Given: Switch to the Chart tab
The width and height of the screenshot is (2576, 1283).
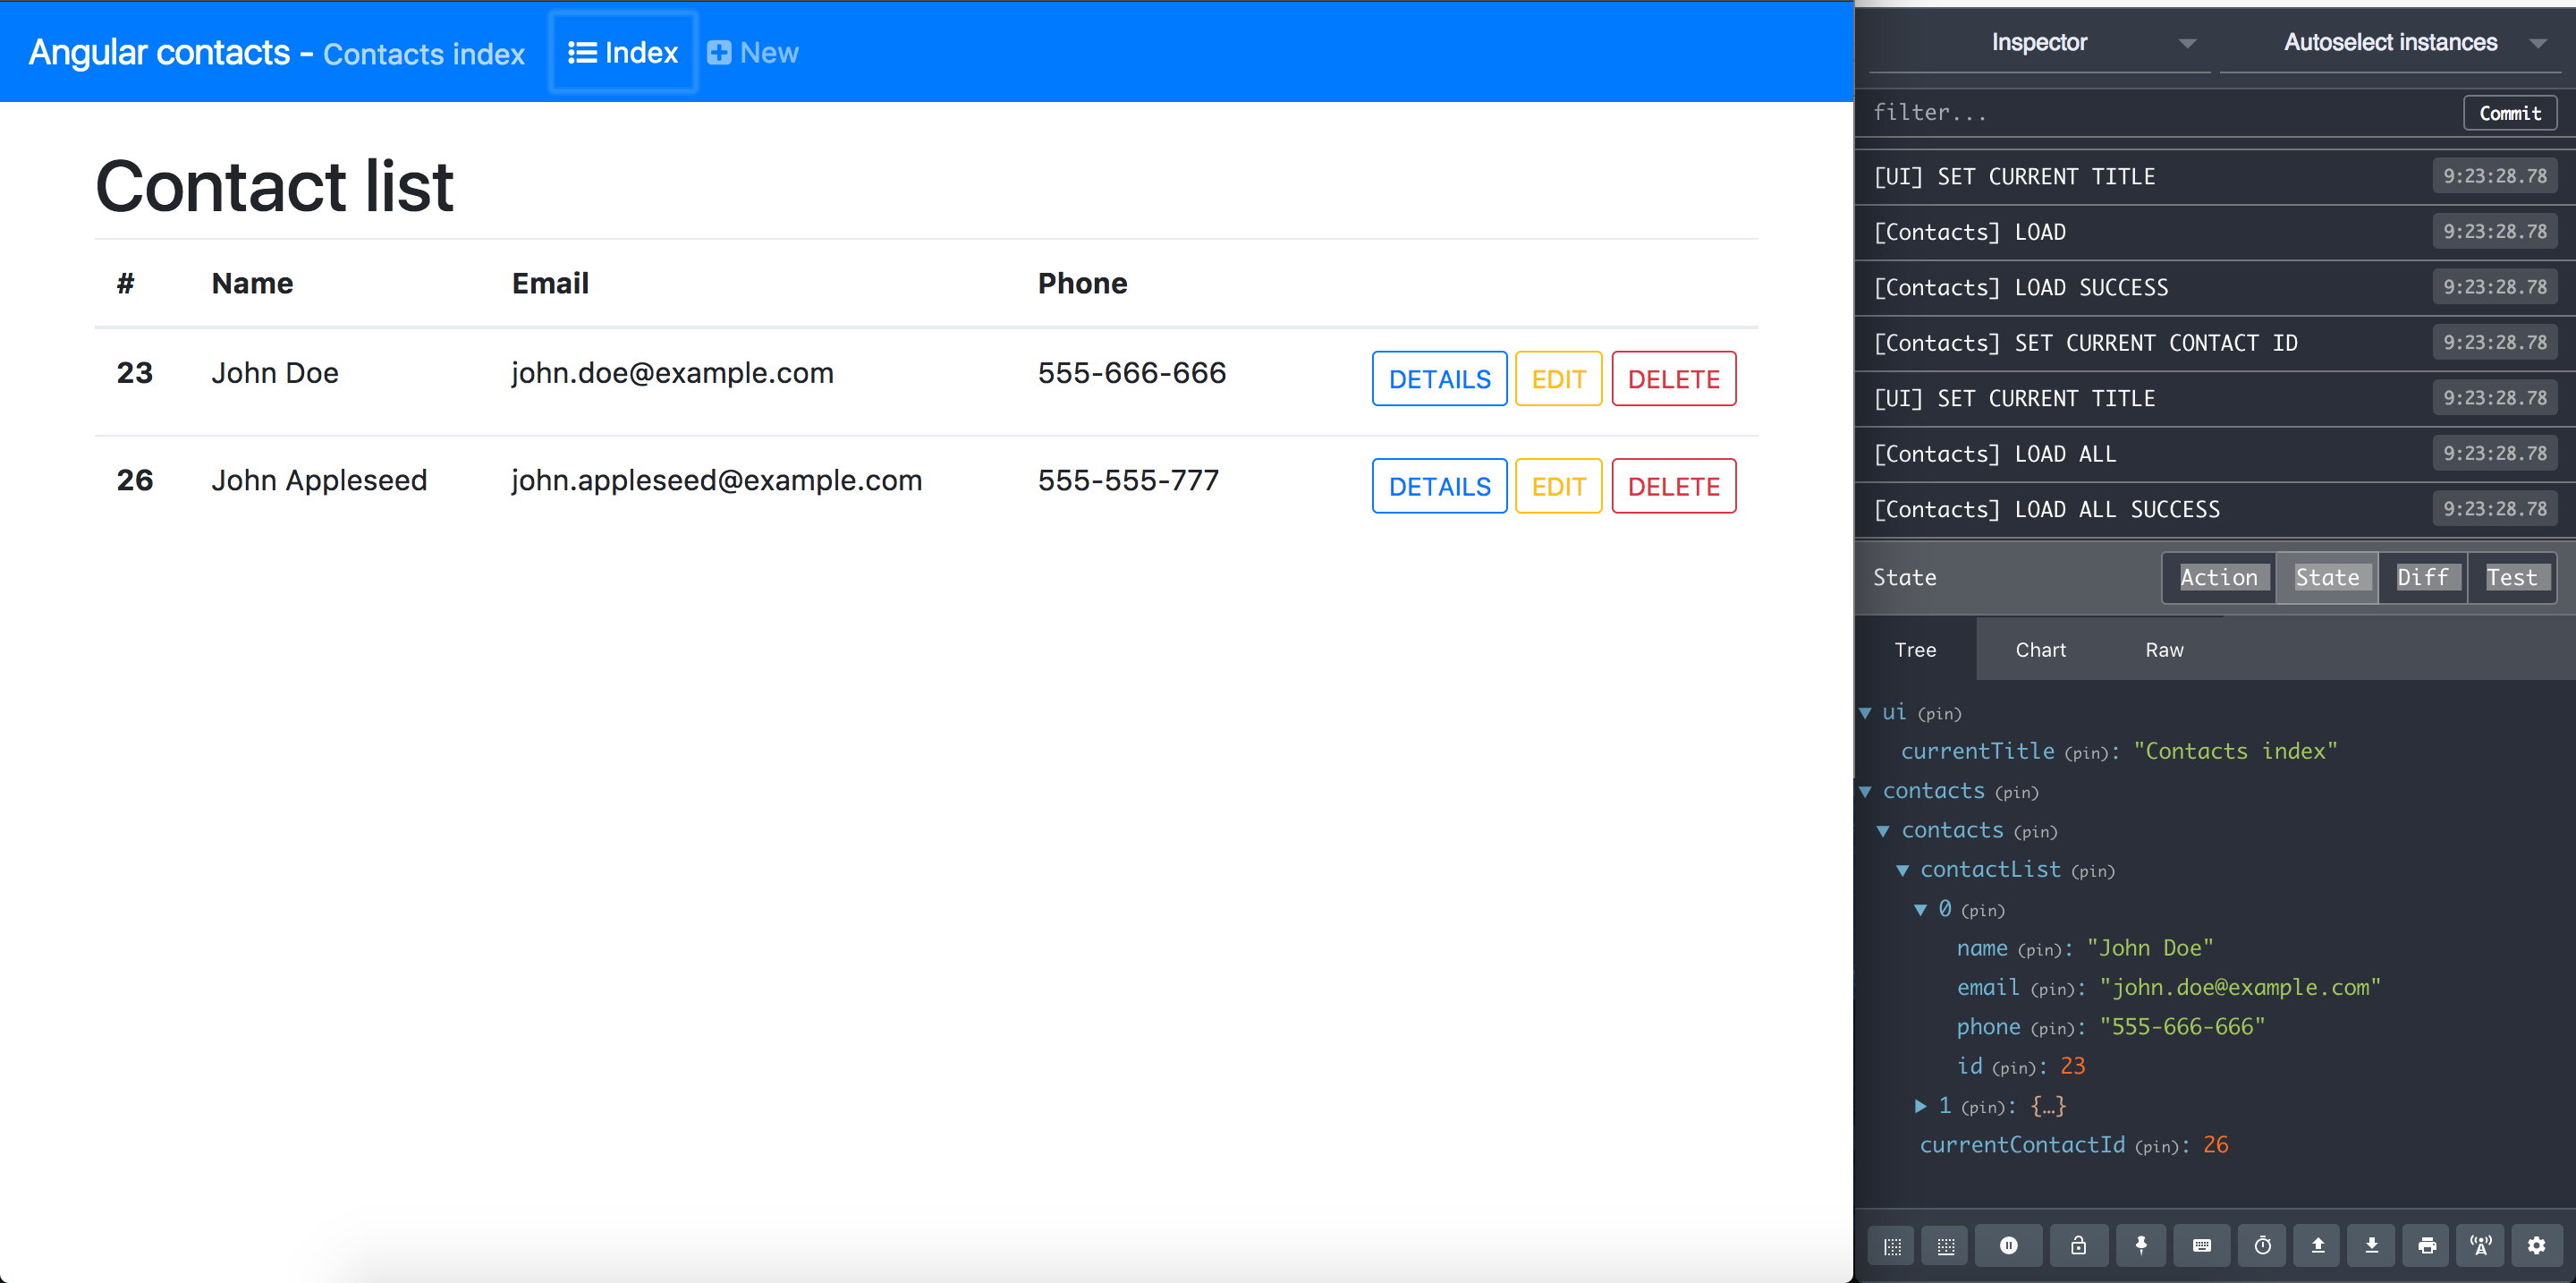Looking at the screenshot, I should point(2040,650).
